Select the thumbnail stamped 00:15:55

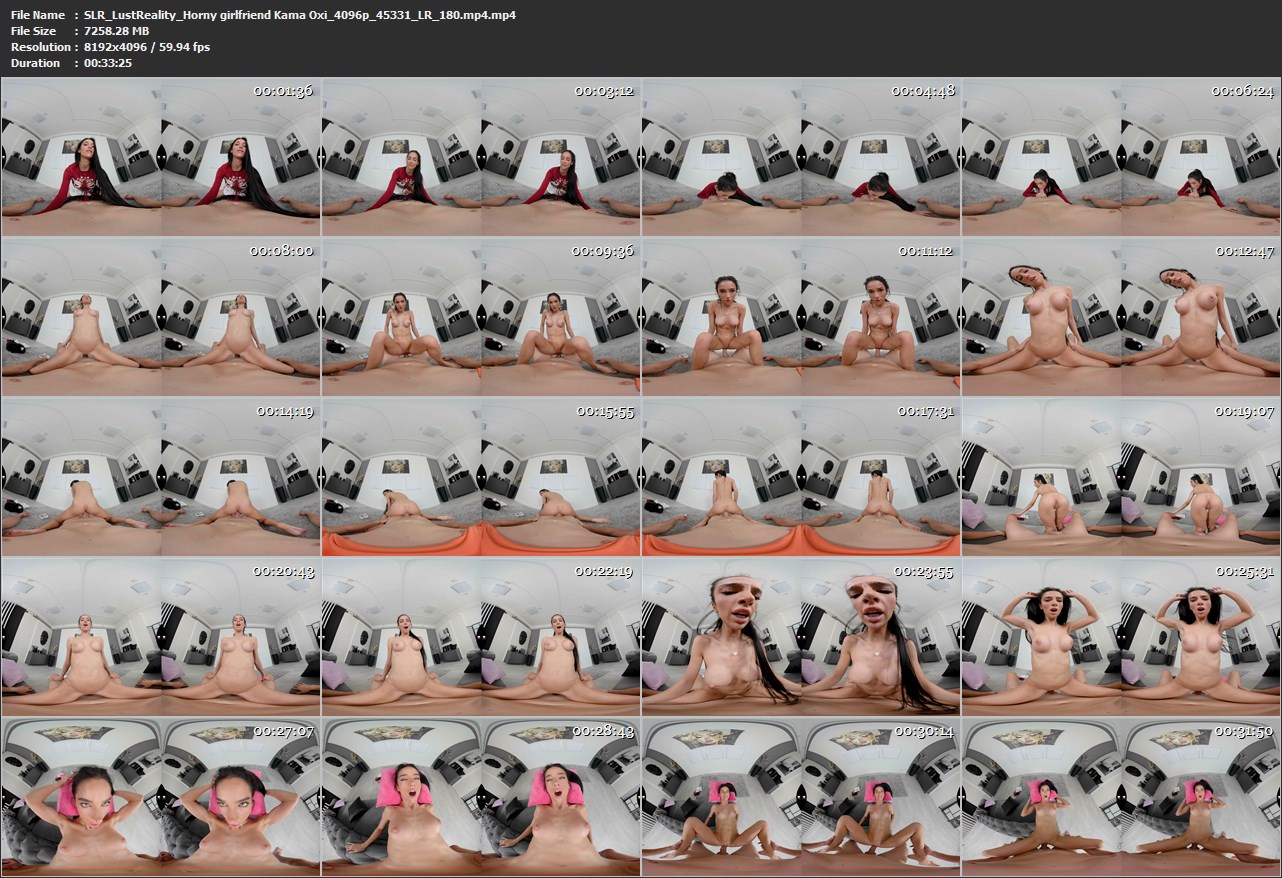pyautogui.click(x=481, y=477)
